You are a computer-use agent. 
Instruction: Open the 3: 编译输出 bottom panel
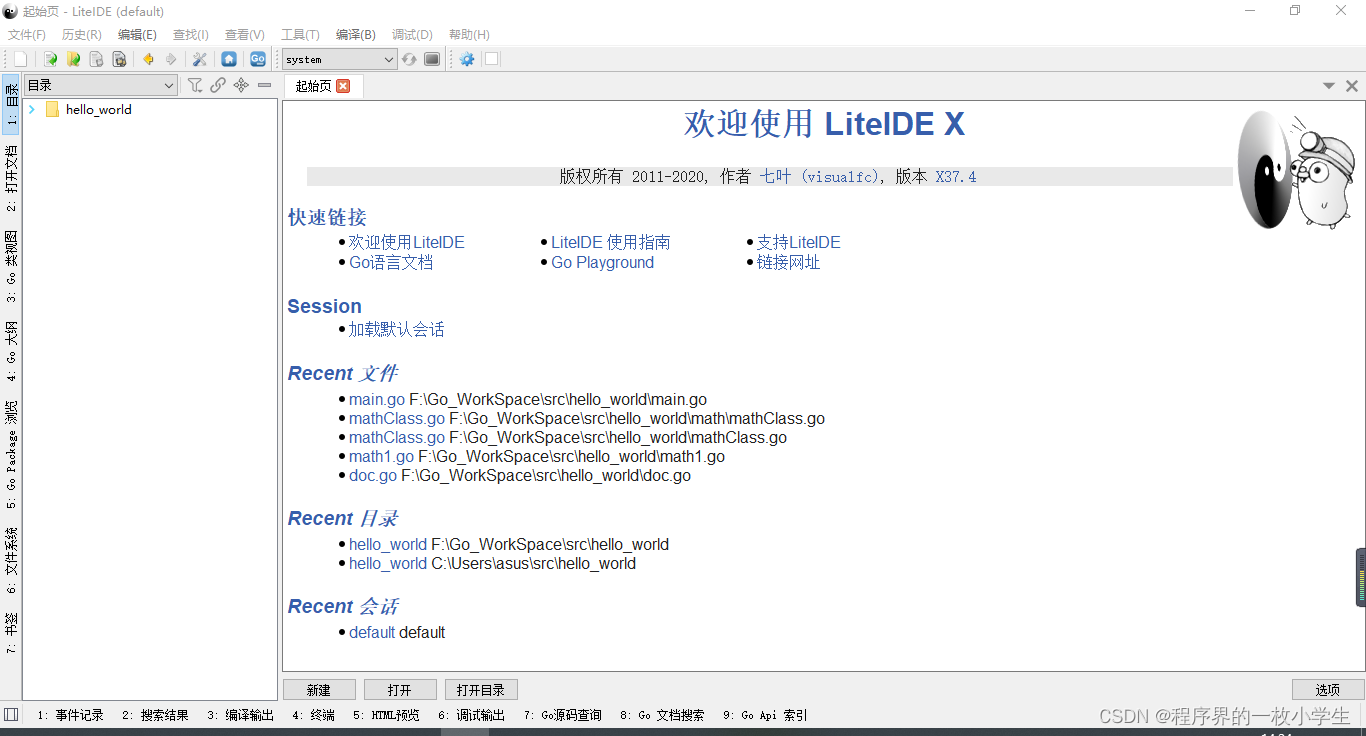240,715
